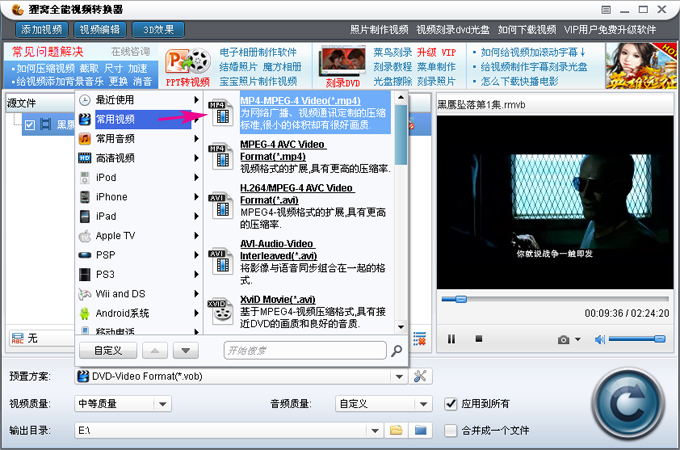Open preset settings wrench icon
The width and height of the screenshot is (680, 450).
420,376
